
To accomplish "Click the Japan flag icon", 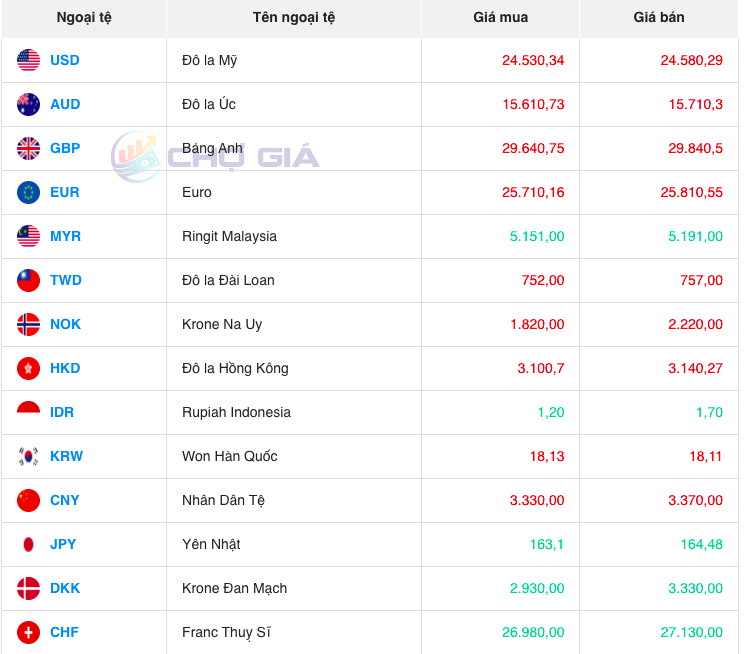I will [x=28, y=544].
